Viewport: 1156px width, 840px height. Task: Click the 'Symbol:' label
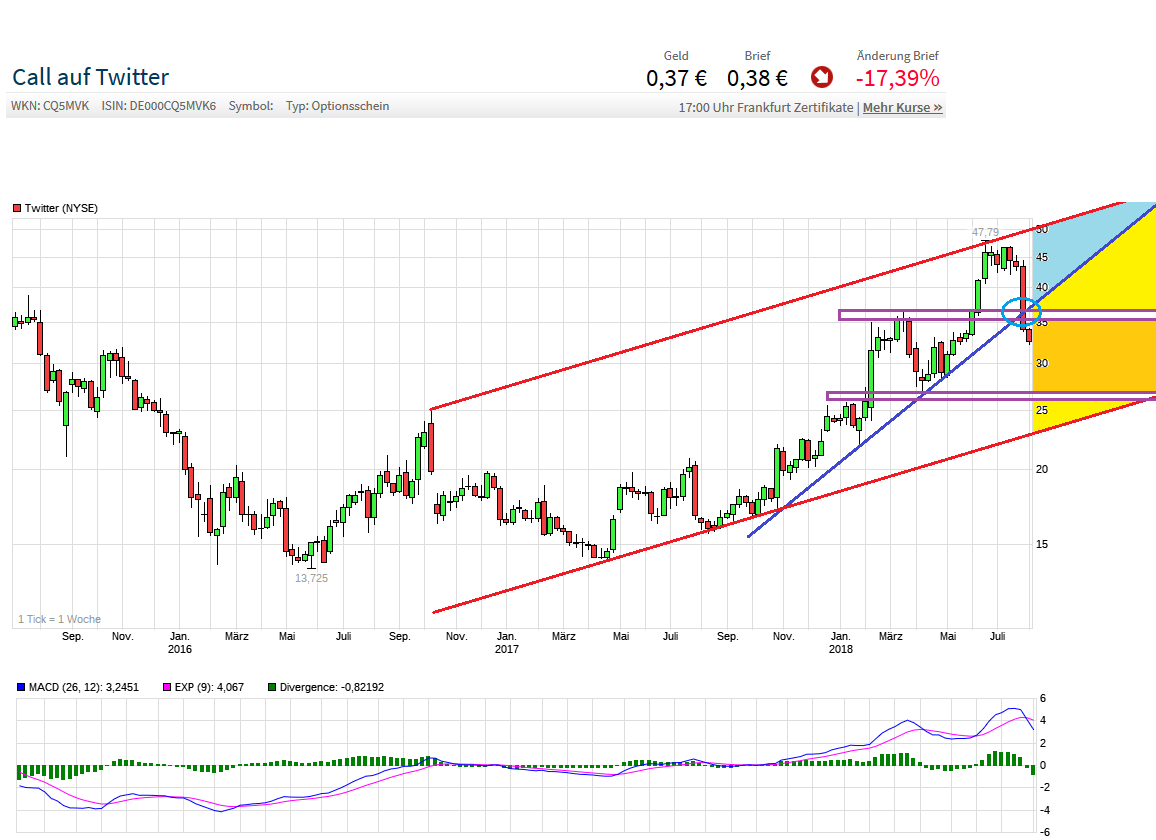click(251, 106)
